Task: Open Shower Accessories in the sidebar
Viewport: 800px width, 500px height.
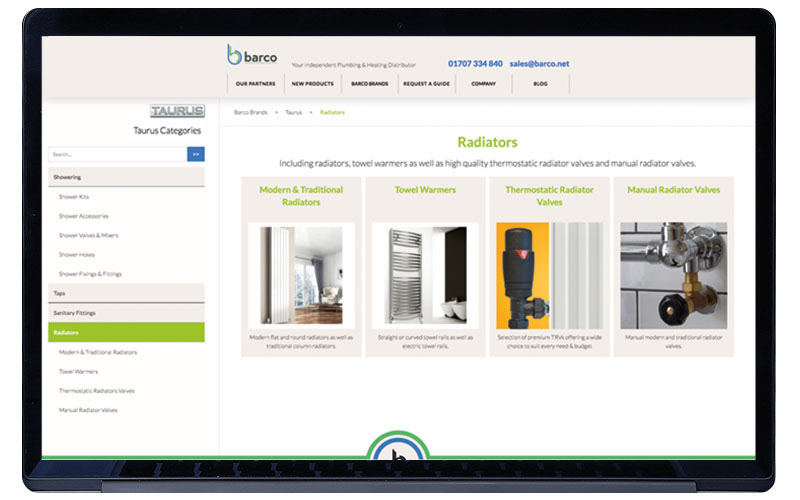Action: [84, 216]
